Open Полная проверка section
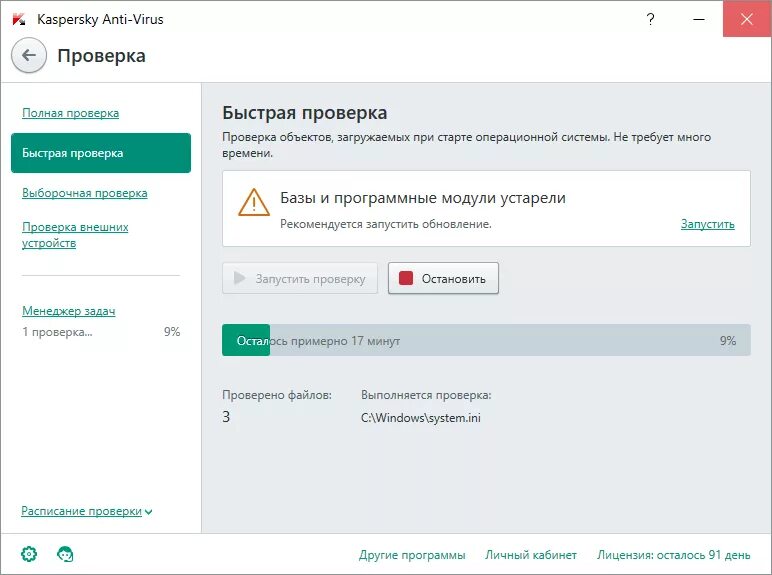The width and height of the screenshot is (772, 575). 70,113
